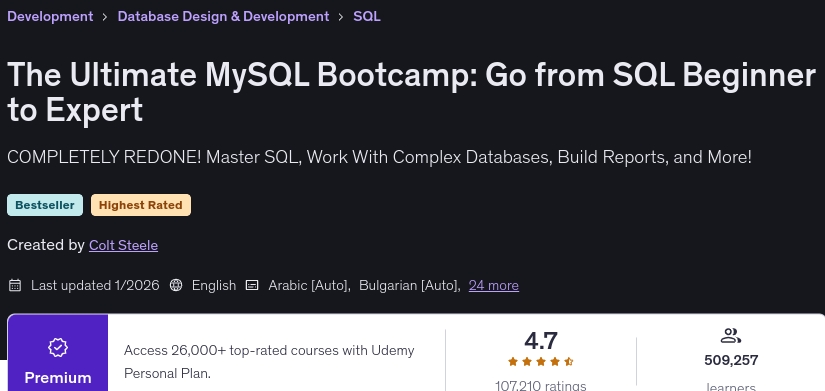Click the 107,210 ratings text
The height and width of the screenshot is (391, 825).
coord(540,386)
